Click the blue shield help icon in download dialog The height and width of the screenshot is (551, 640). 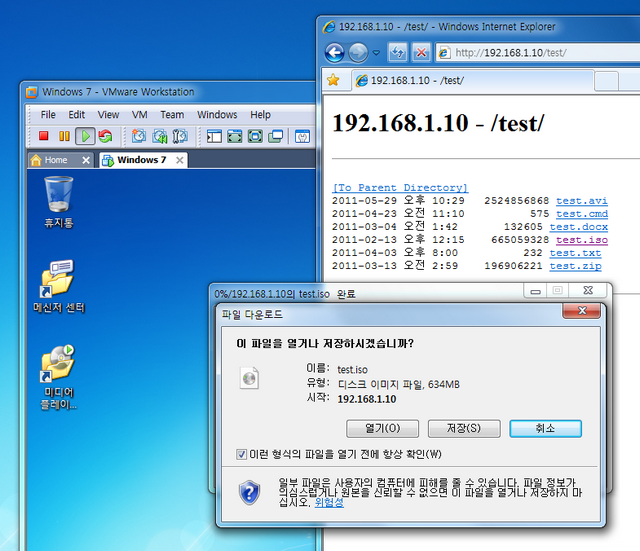pyautogui.click(x=249, y=492)
